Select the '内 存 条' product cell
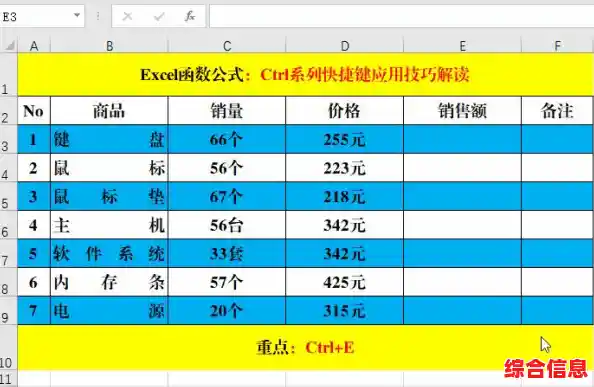 pyautogui.click(x=109, y=282)
